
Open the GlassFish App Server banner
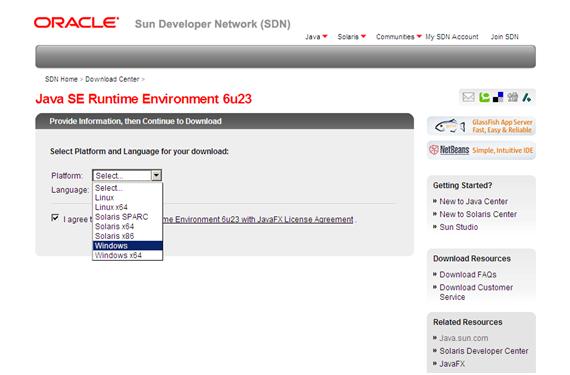click(x=481, y=126)
